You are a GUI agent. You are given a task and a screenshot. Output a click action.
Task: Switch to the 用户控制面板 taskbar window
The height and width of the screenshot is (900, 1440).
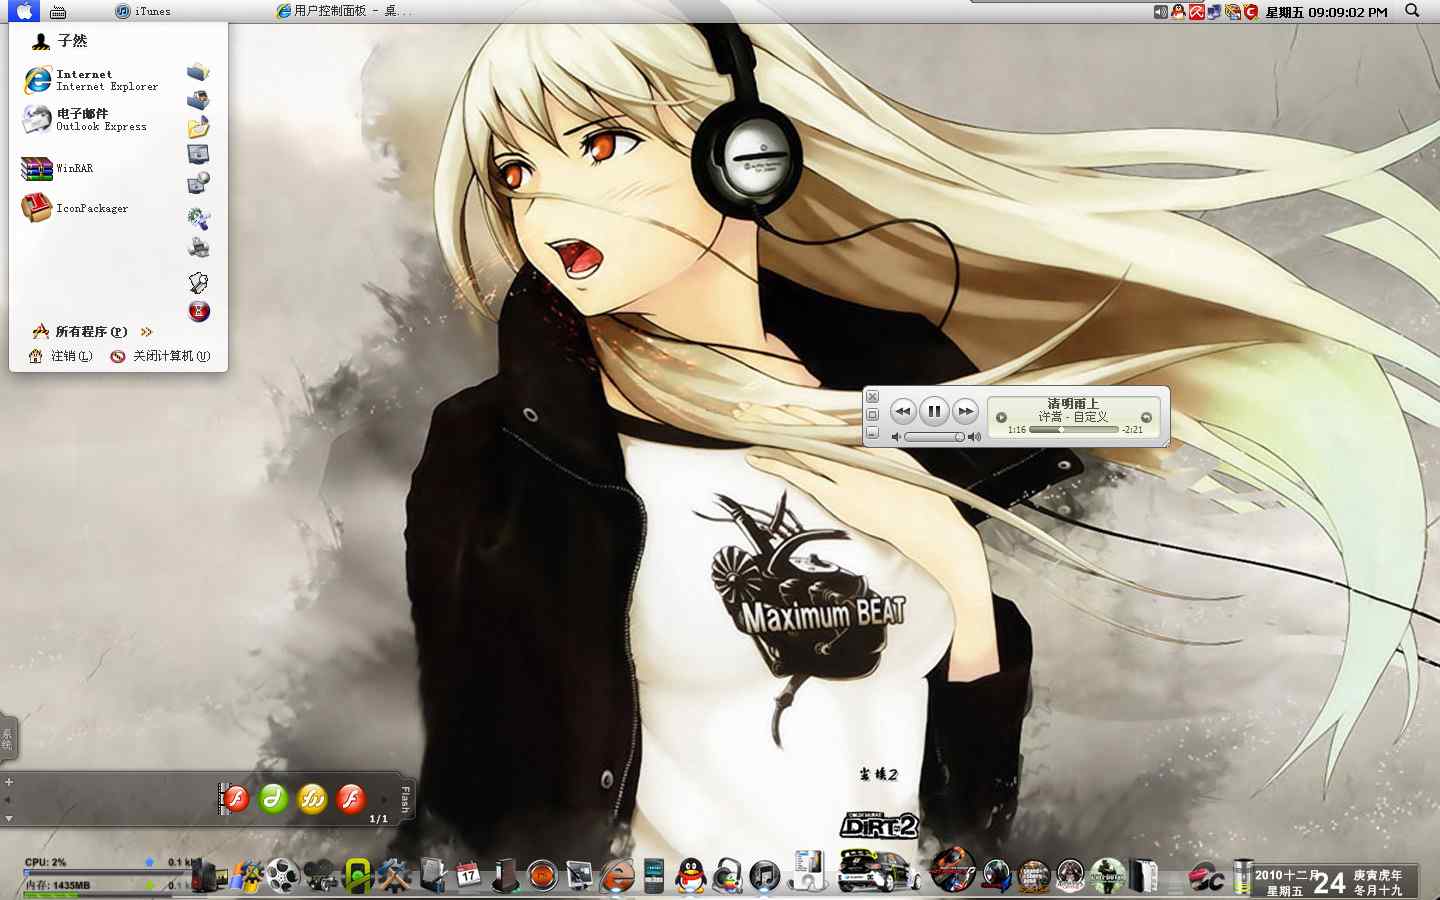pyautogui.click(x=344, y=11)
